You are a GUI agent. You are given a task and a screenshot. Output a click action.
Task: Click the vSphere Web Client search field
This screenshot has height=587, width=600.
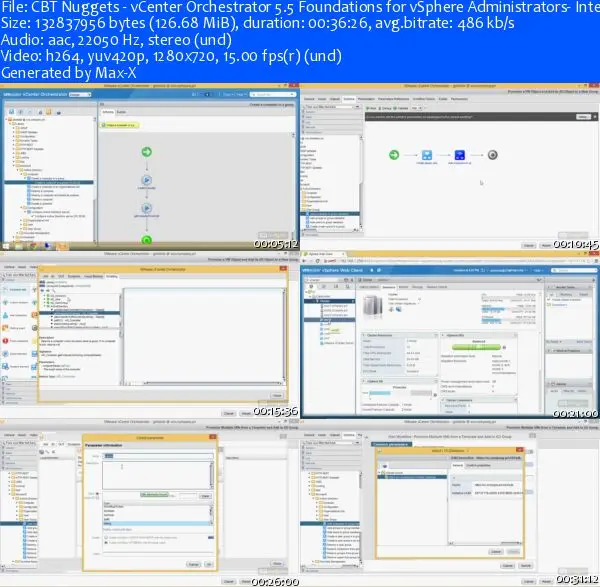click(x=574, y=270)
